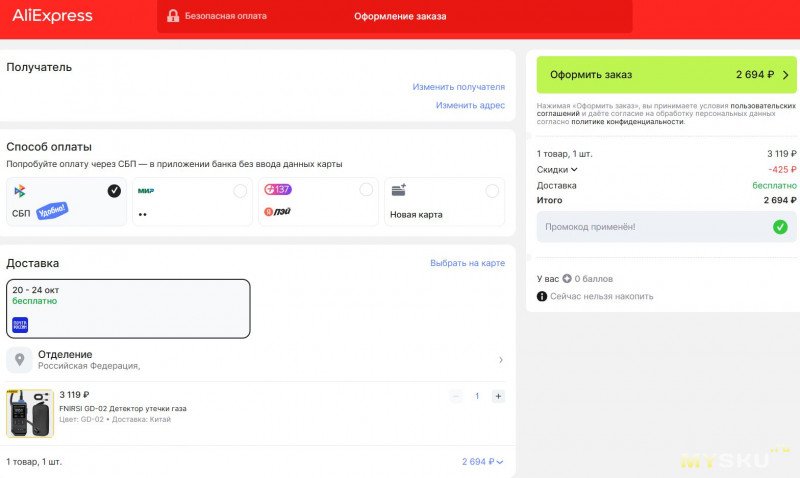Click the plus points icon near У вас
The image size is (800, 478).
tap(567, 278)
